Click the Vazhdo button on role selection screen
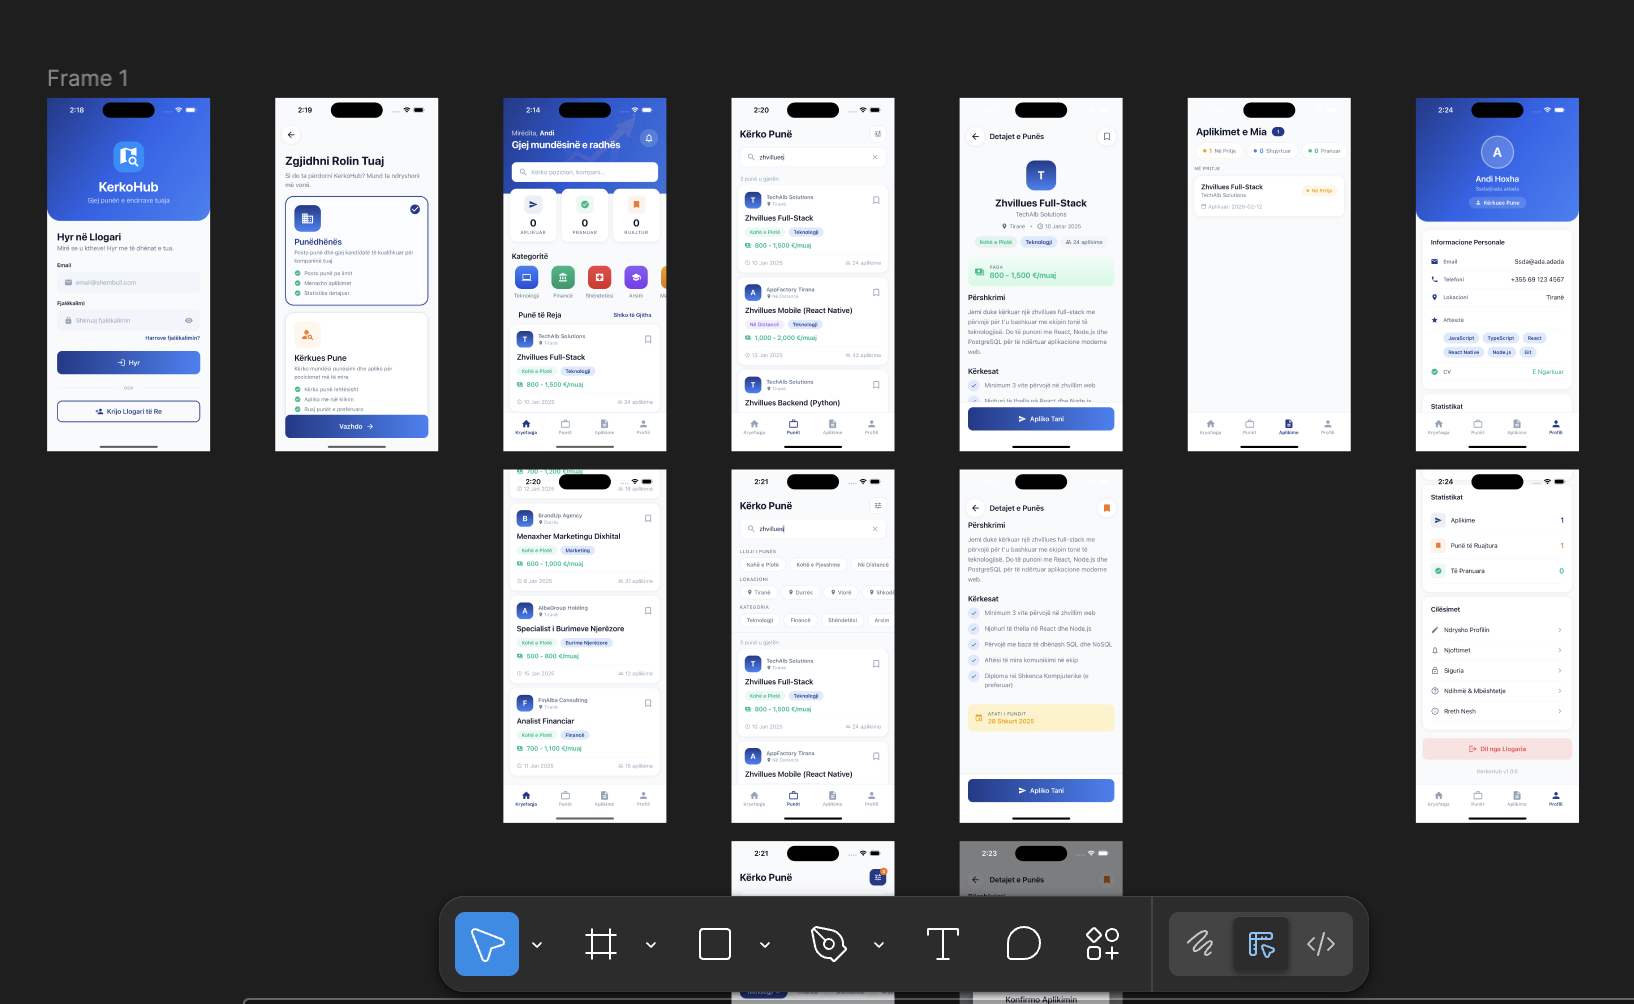 [x=356, y=426]
